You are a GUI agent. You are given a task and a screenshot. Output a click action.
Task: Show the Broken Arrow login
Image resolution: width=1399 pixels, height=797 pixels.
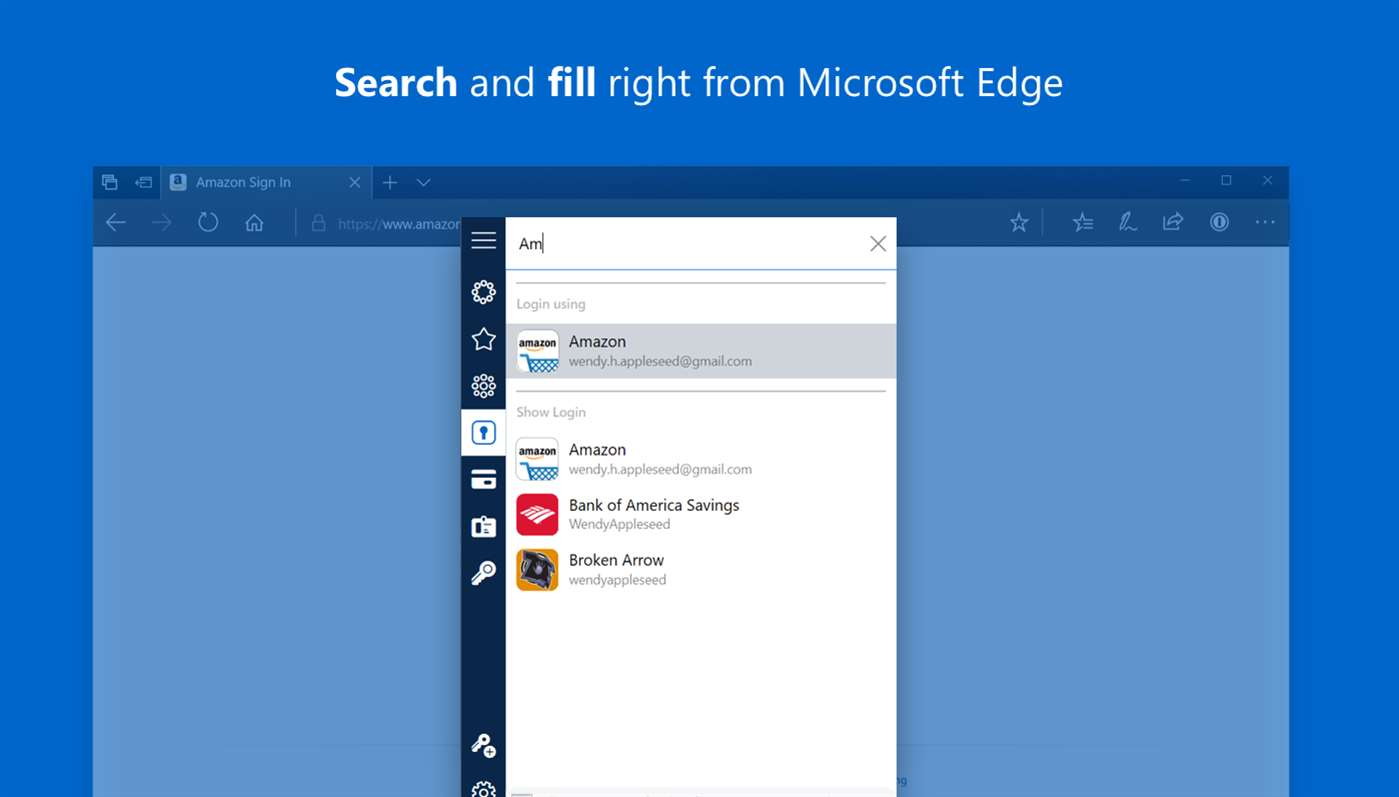(701, 569)
